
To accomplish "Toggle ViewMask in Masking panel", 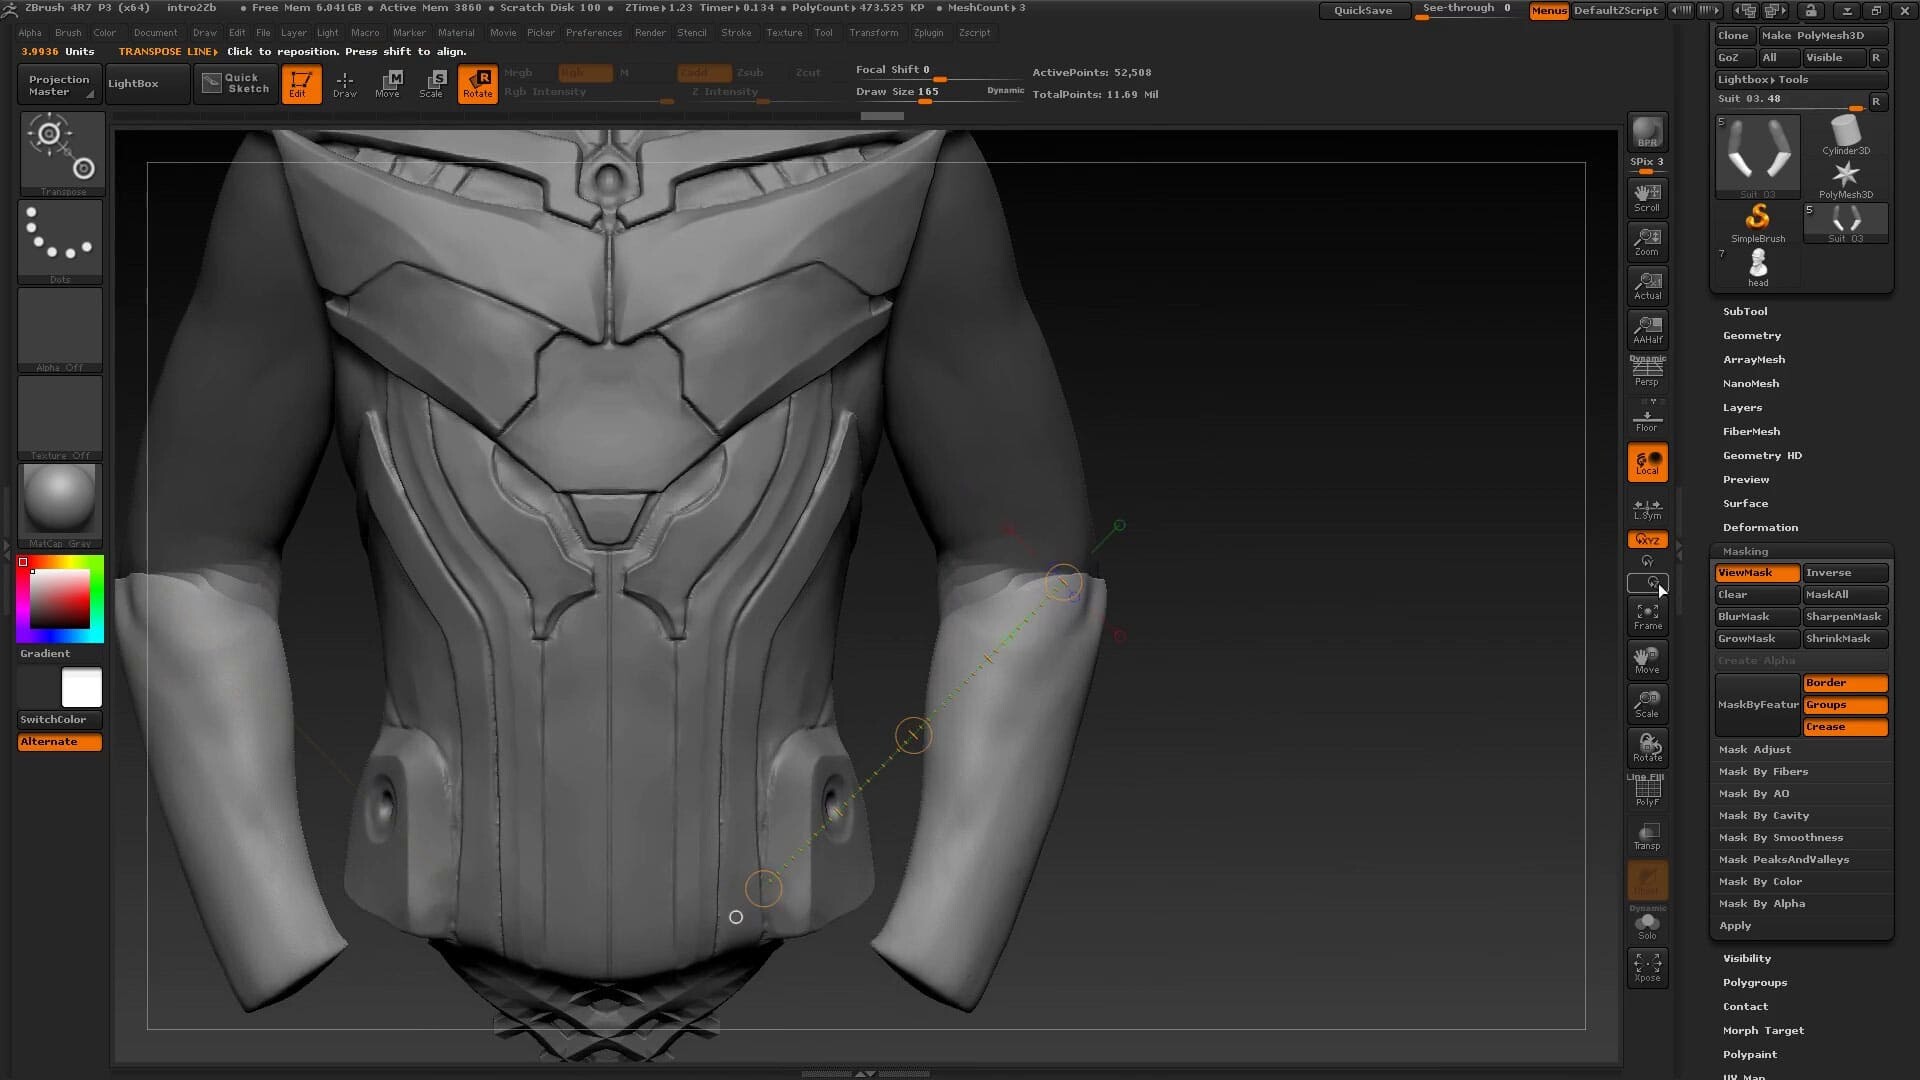I will point(1757,573).
